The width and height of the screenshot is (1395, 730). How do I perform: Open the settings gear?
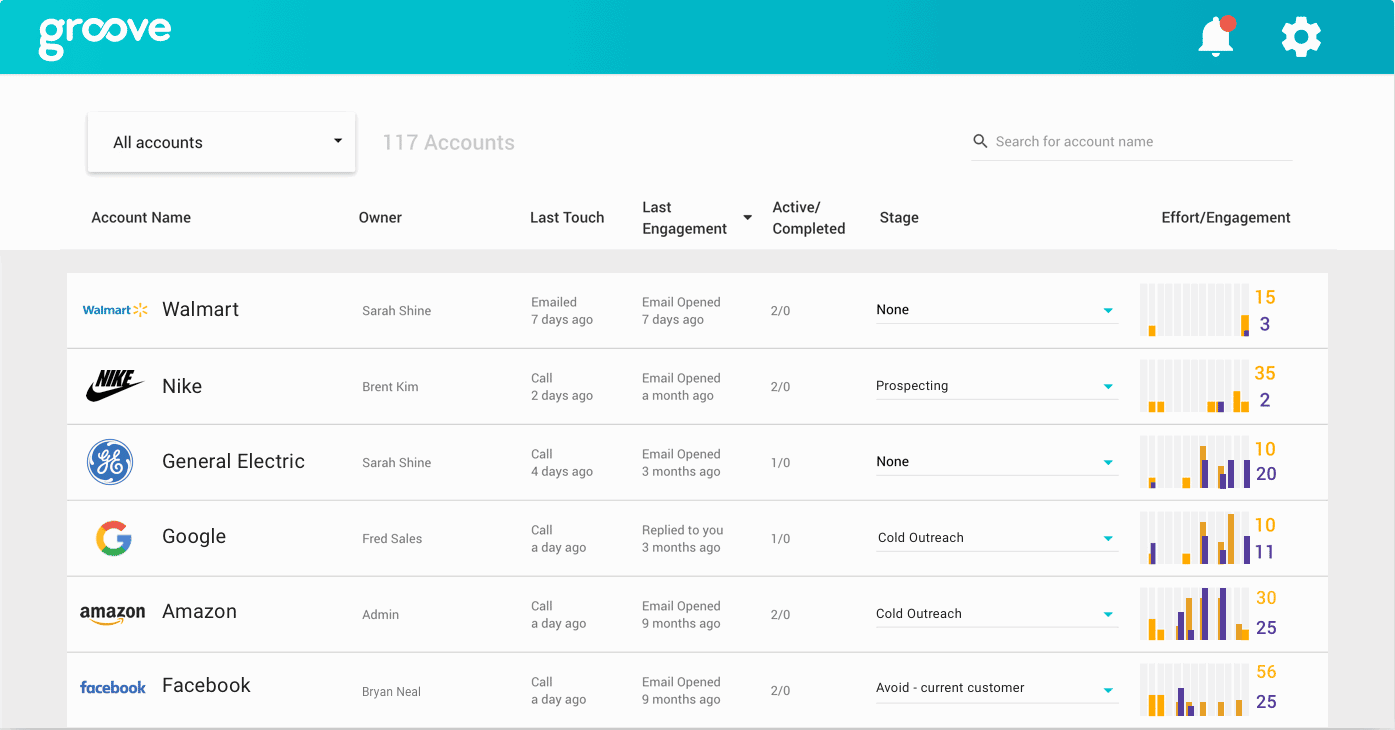tap(1301, 37)
